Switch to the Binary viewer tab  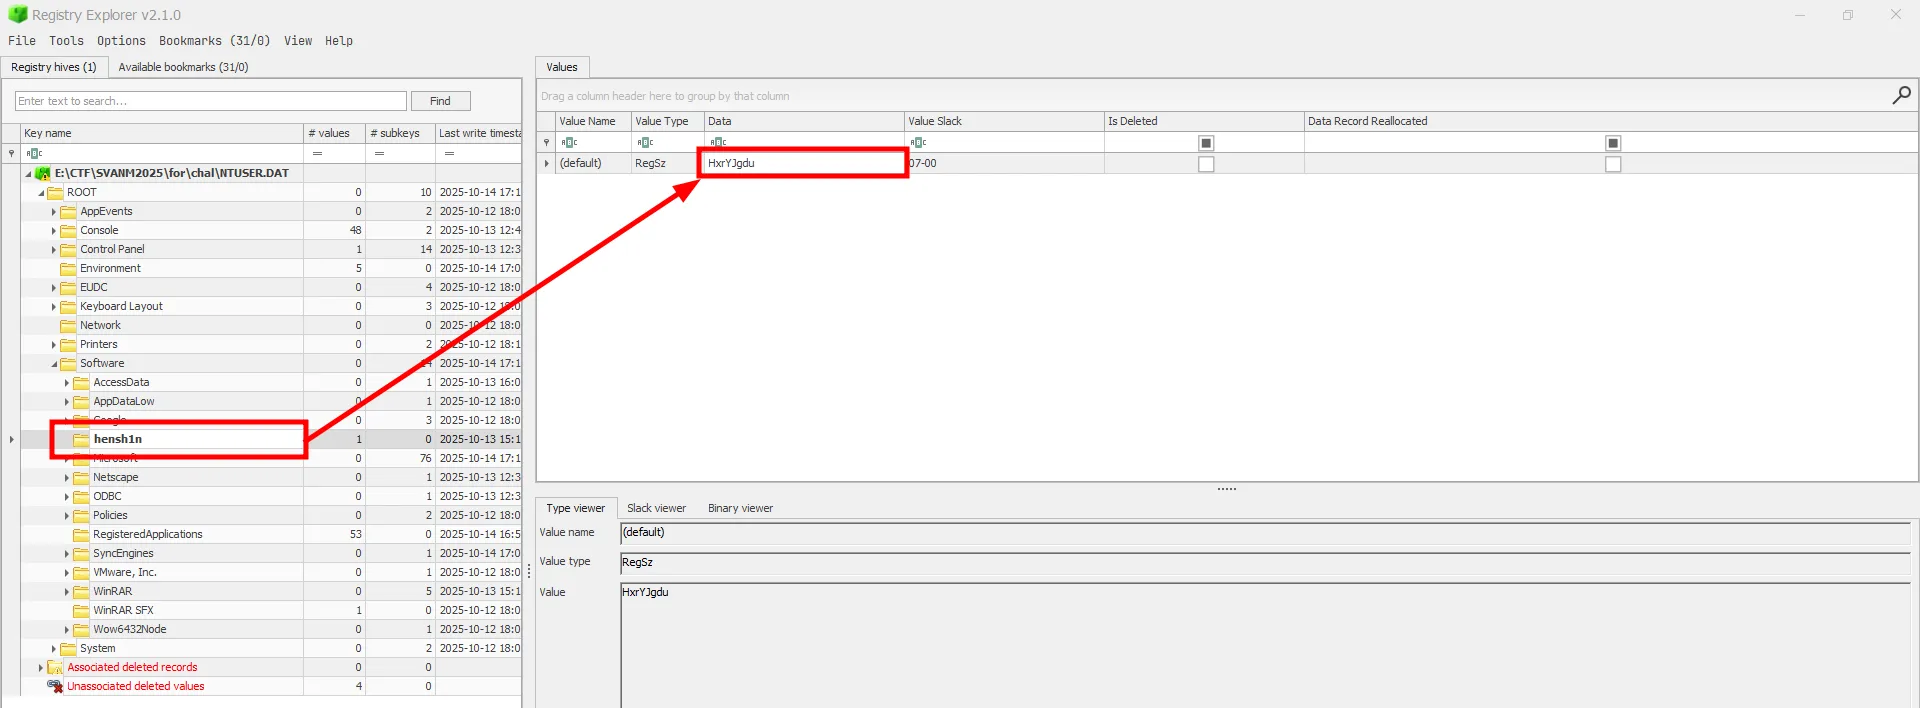point(740,508)
